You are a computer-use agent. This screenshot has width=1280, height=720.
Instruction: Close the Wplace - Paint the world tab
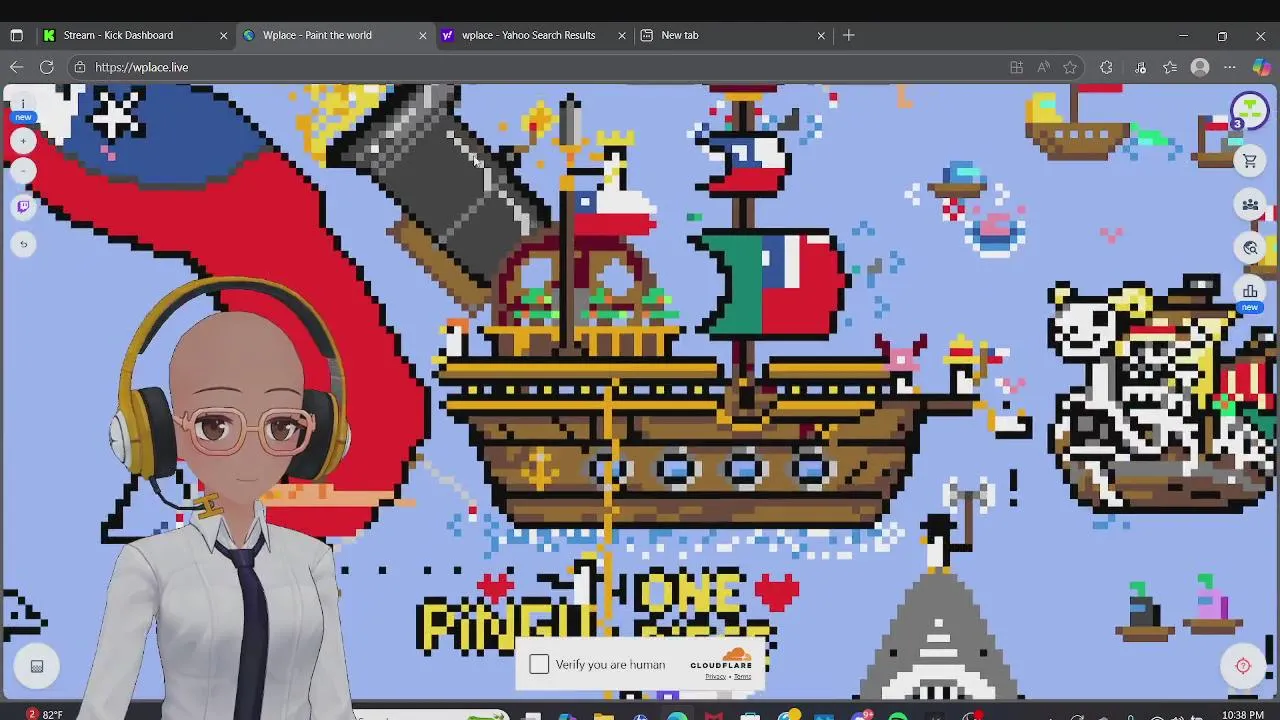422,35
